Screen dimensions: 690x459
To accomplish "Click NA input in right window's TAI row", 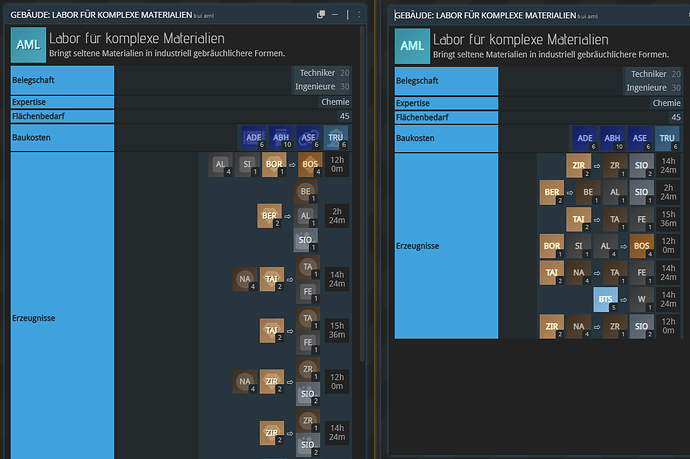I will (579, 272).
